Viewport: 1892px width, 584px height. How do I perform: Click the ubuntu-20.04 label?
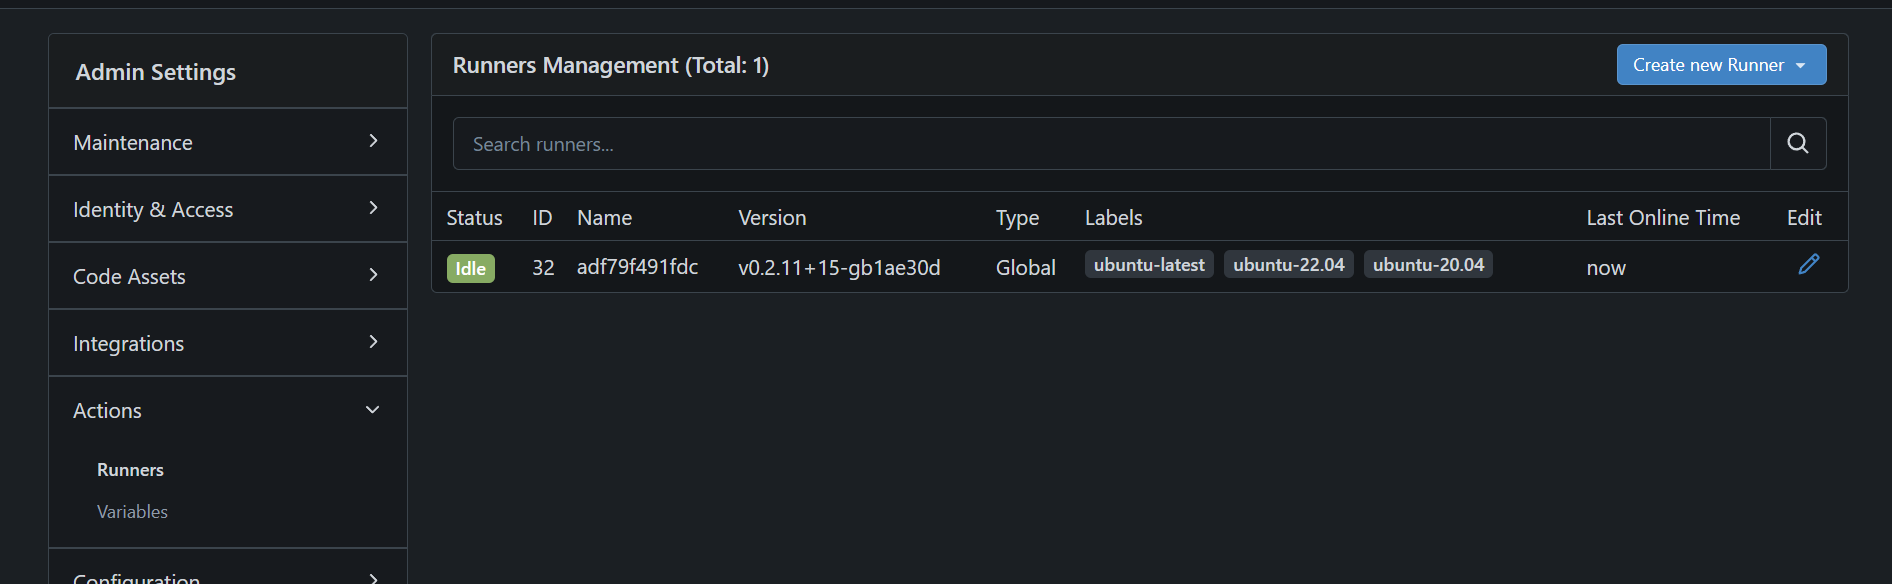[1428, 265]
